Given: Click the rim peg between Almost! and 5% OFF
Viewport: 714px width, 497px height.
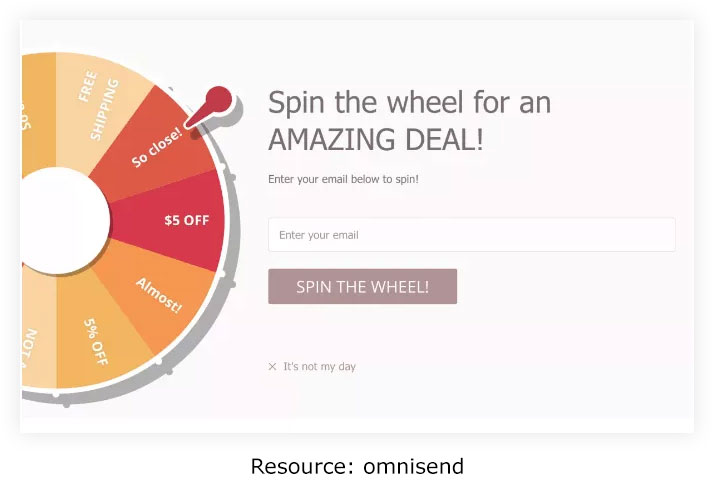Looking at the screenshot, I should [x=170, y=371].
